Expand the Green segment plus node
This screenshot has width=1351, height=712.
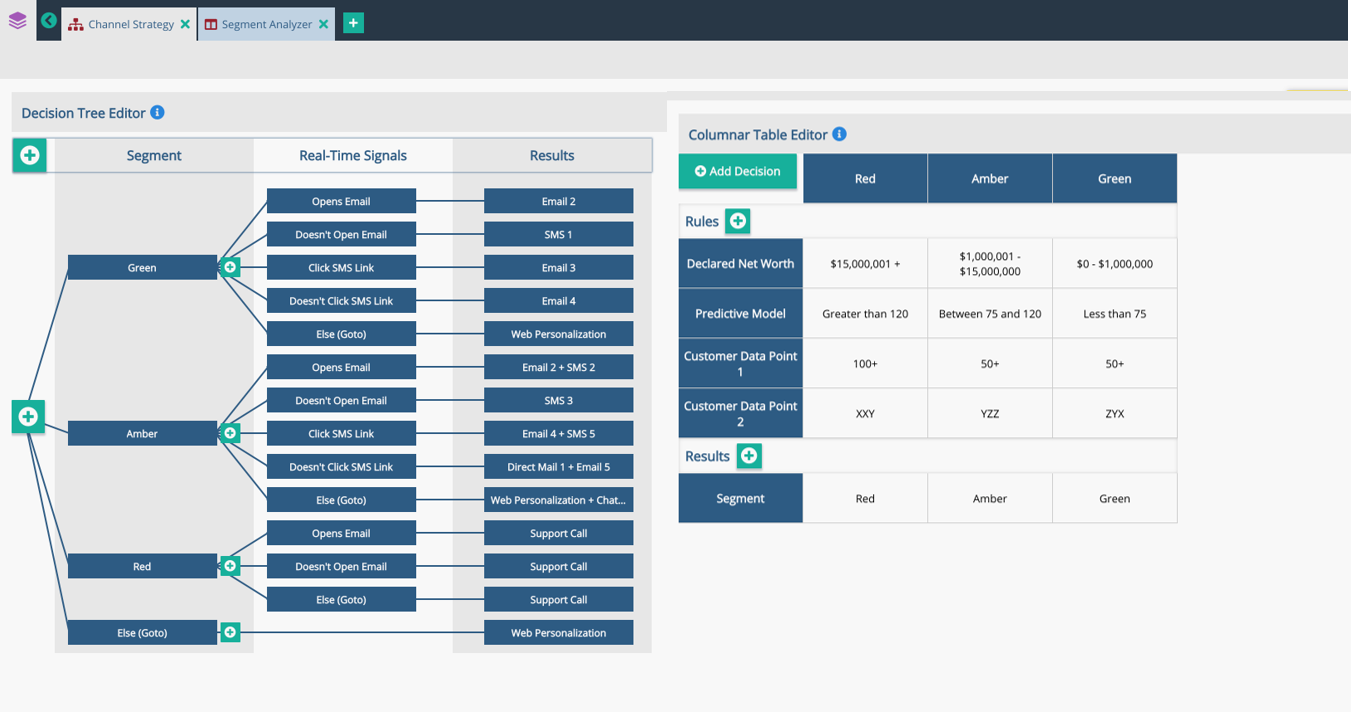(230, 268)
